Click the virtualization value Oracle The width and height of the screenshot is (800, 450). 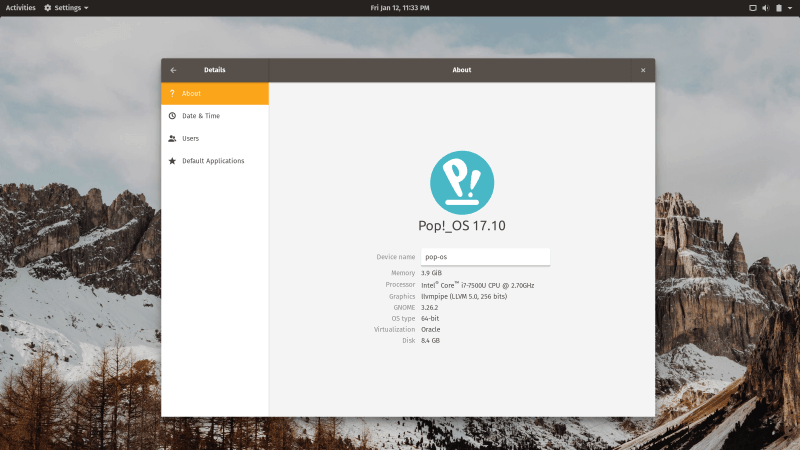click(431, 330)
